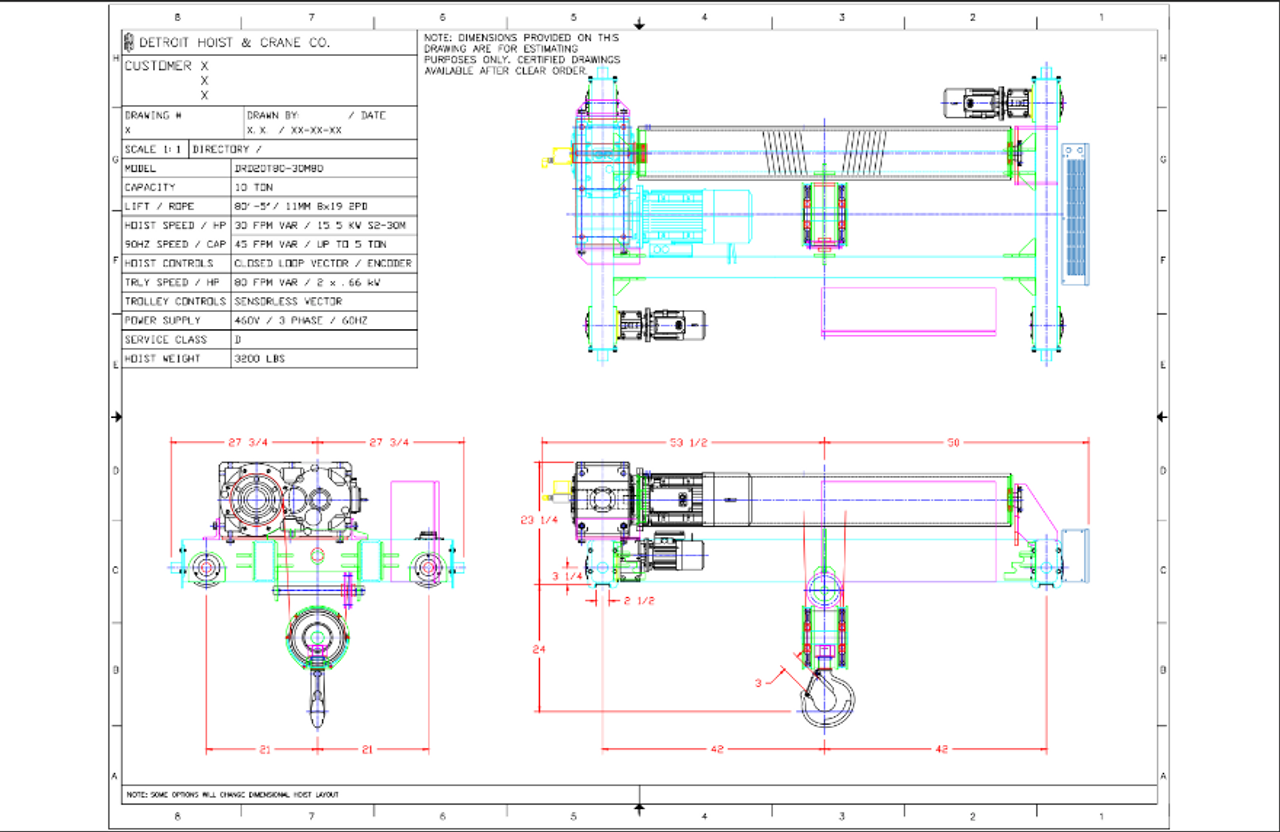Click the gearbox in the end view

(x=289, y=497)
